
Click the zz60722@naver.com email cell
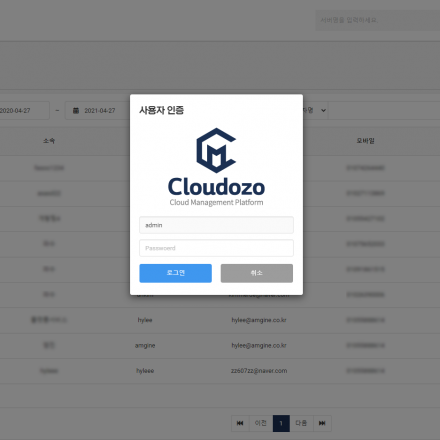coord(259,371)
